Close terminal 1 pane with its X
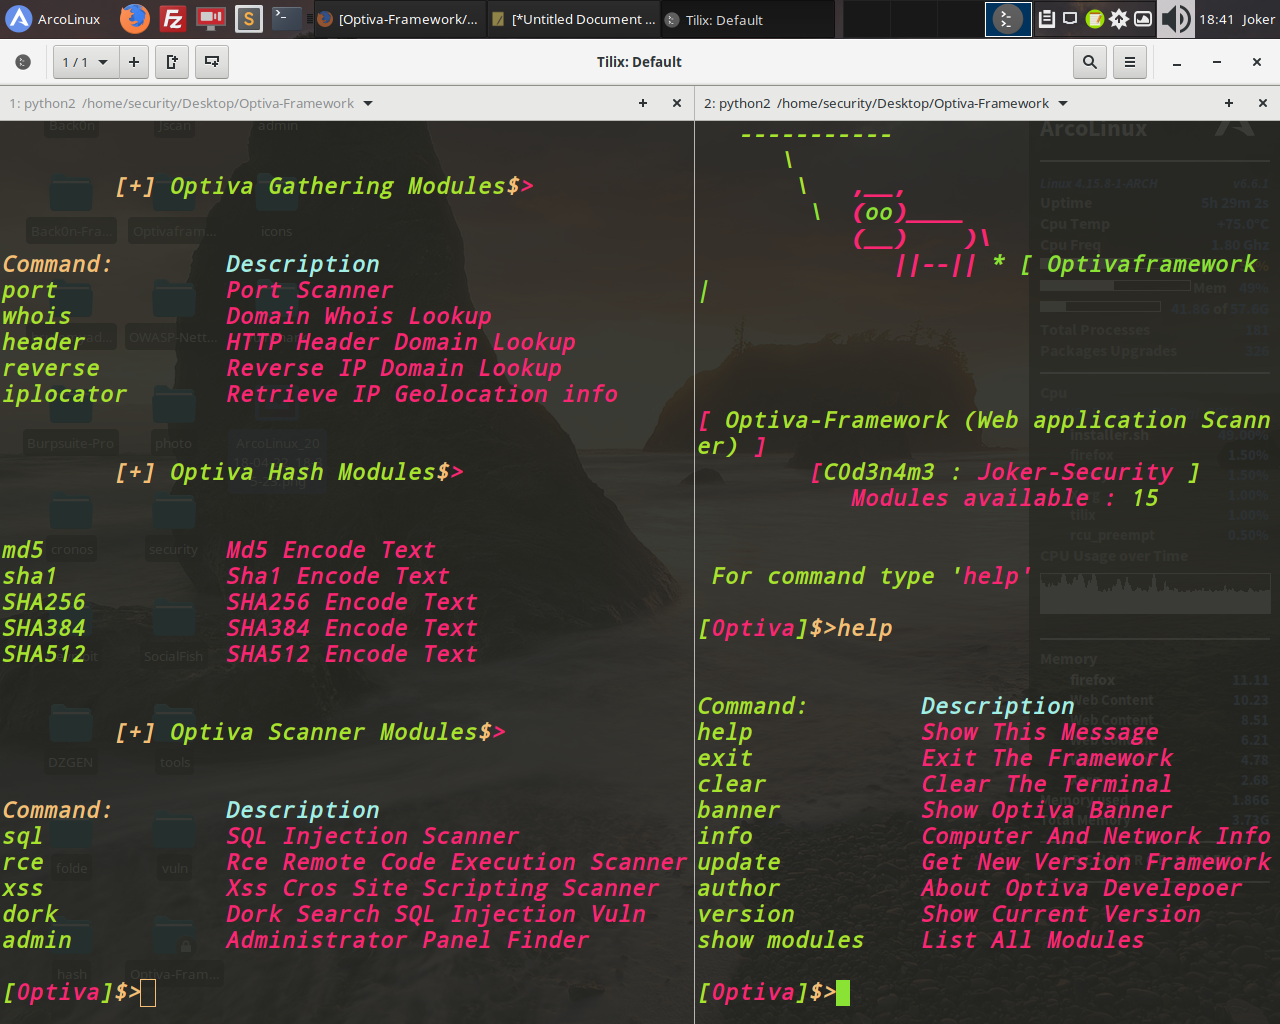The height and width of the screenshot is (1024, 1280). coord(677,103)
